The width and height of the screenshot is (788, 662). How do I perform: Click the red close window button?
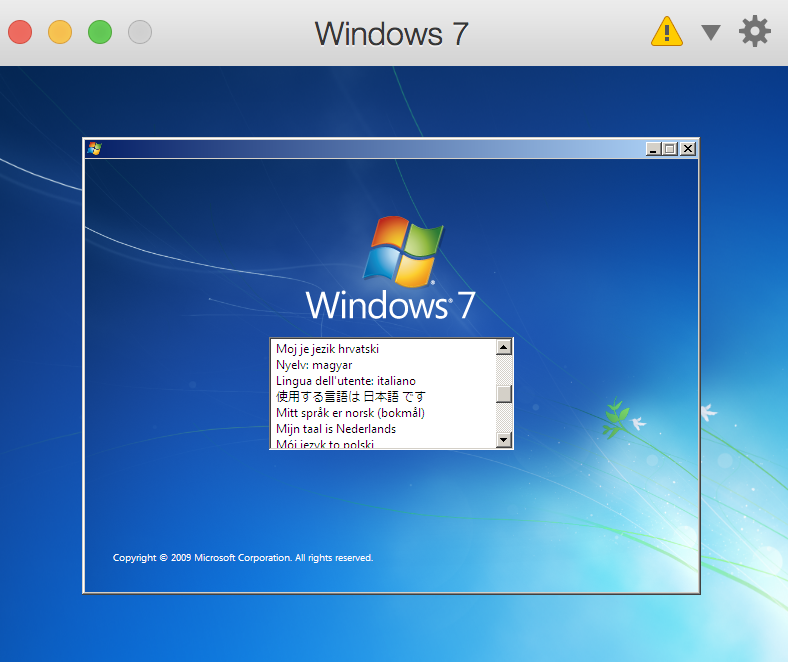(20, 32)
